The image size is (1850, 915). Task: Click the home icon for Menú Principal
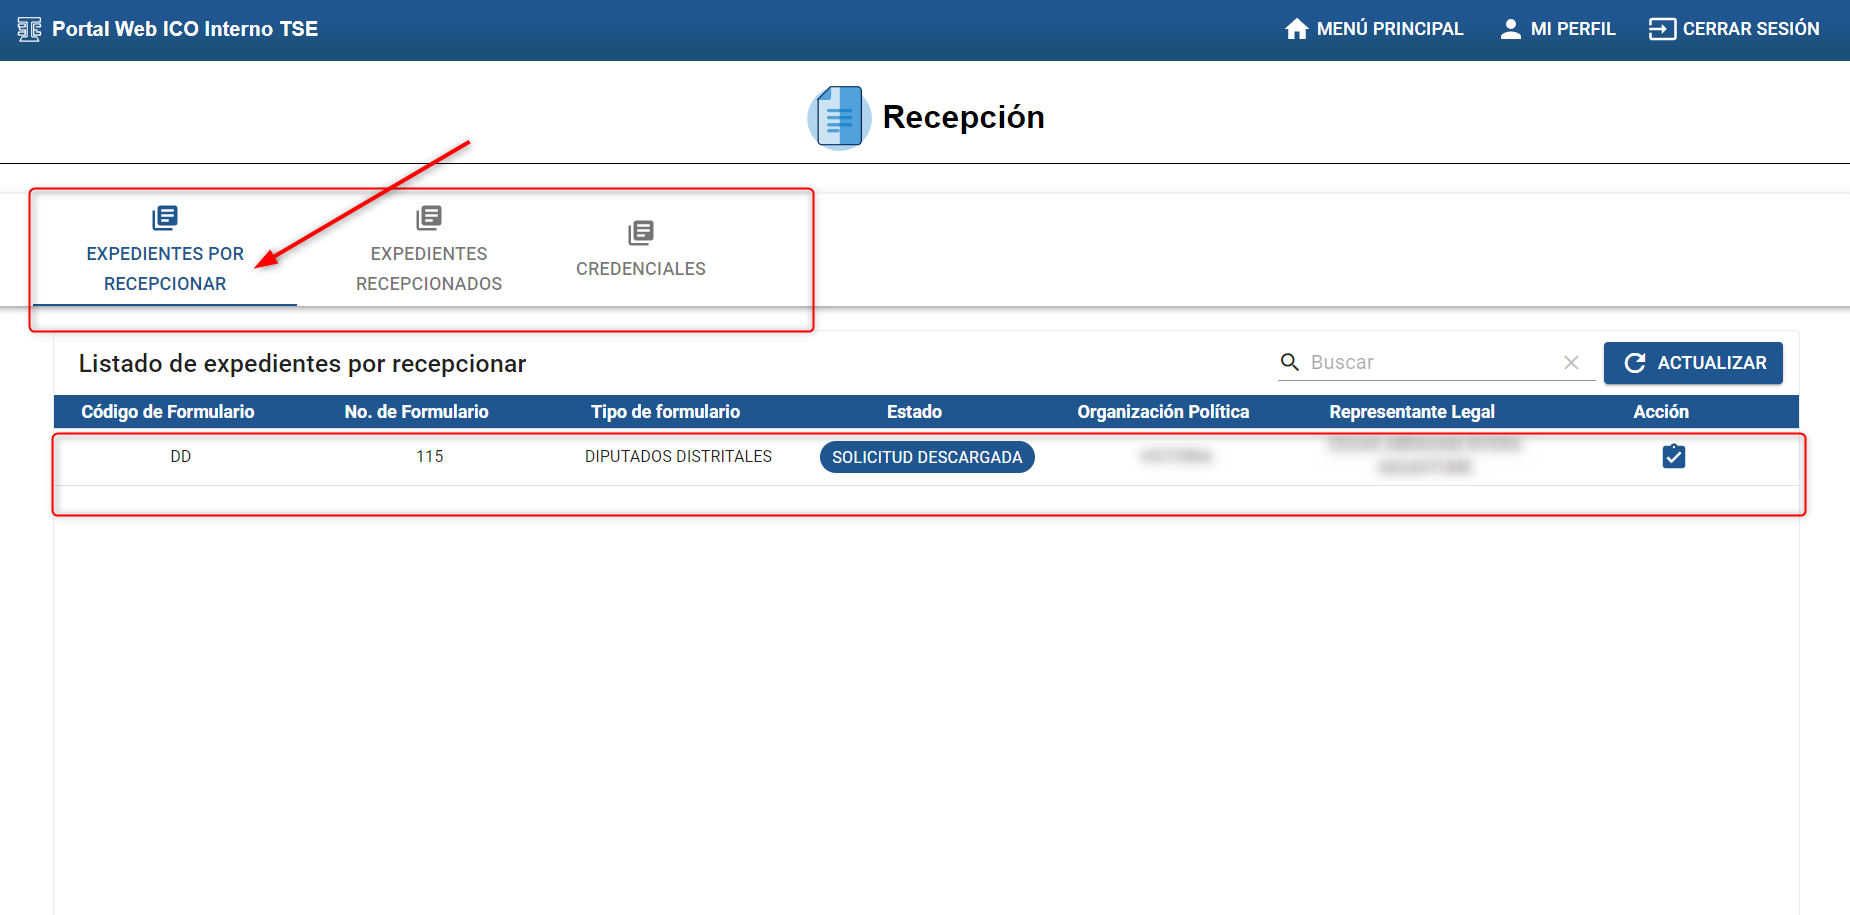point(1296,29)
